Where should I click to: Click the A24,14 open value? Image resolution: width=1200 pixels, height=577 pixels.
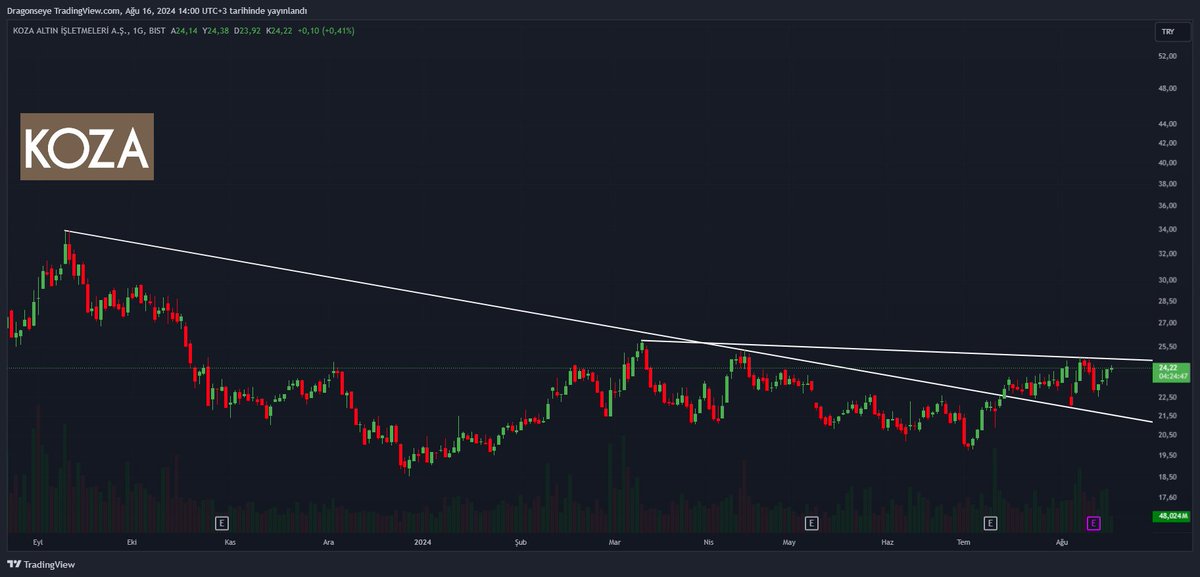click(184, 31)
